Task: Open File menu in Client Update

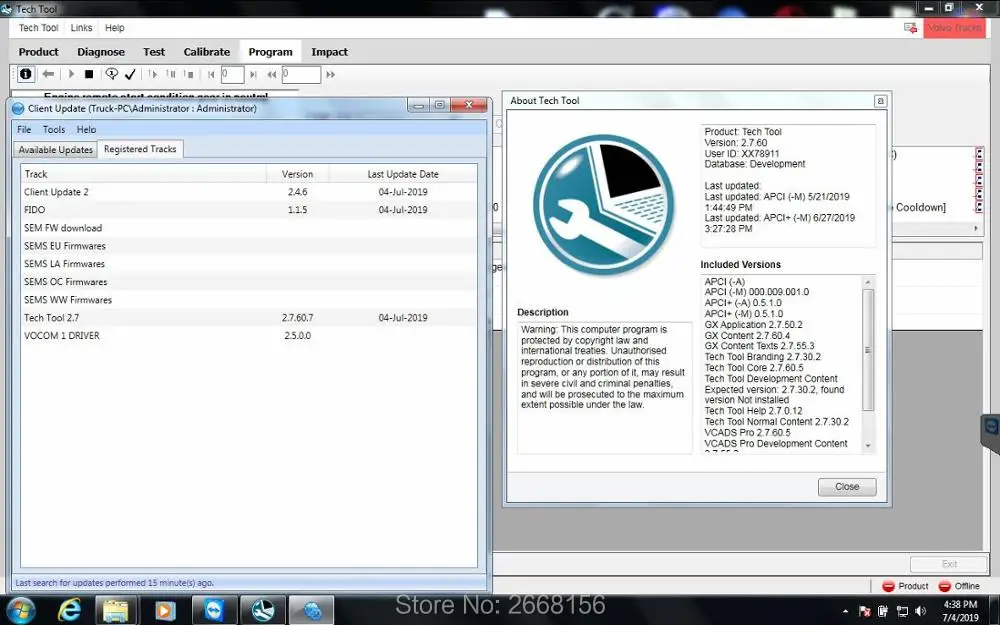Action: 24,129
